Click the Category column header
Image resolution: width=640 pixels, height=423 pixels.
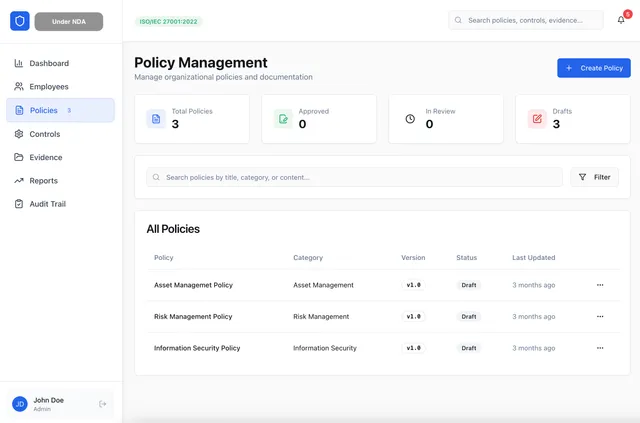click(308, 258)
